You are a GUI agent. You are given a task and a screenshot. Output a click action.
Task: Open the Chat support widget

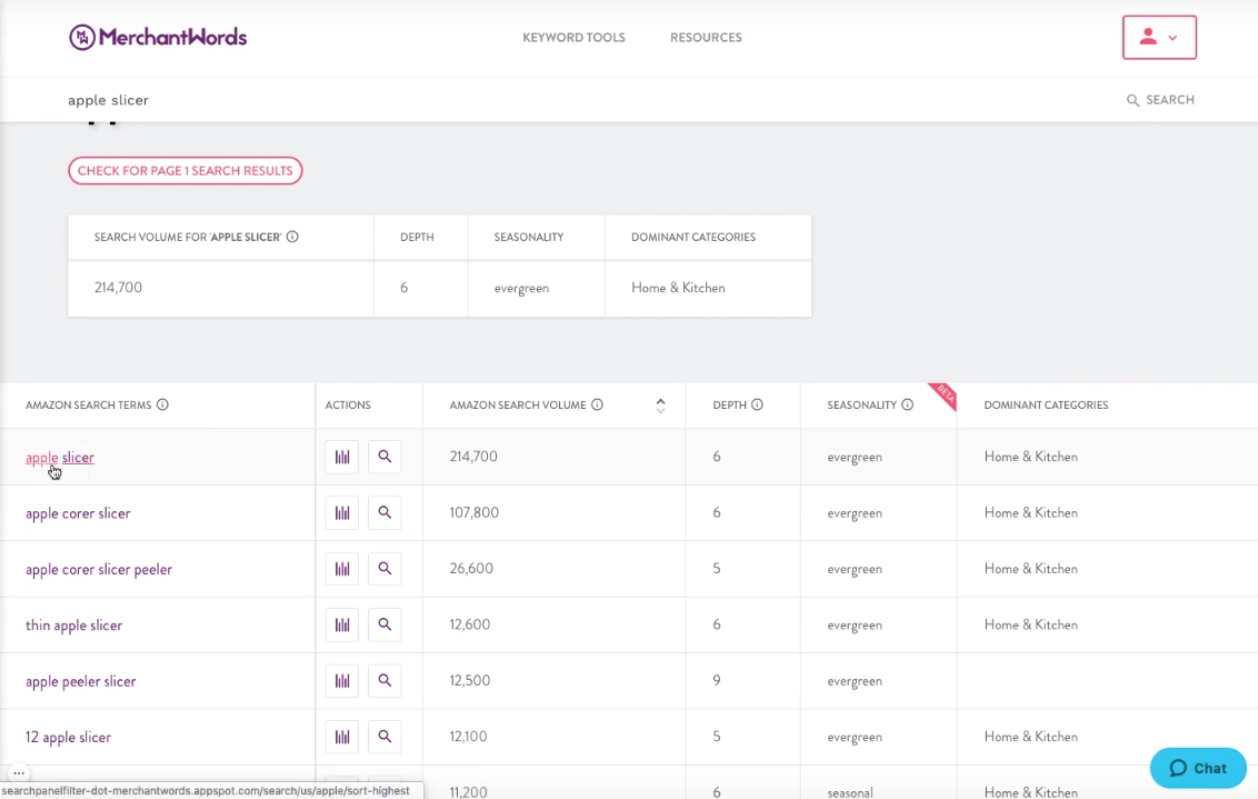click(1198, 768)
